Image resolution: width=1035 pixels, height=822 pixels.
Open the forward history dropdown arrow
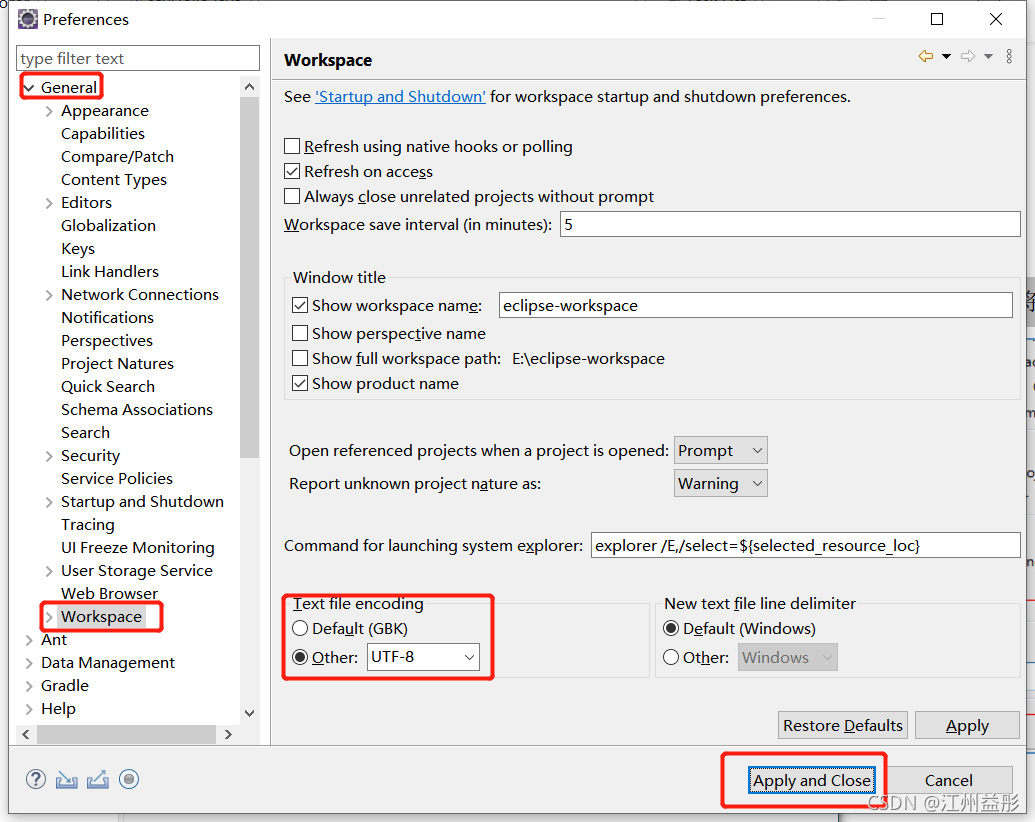[988, 57]
